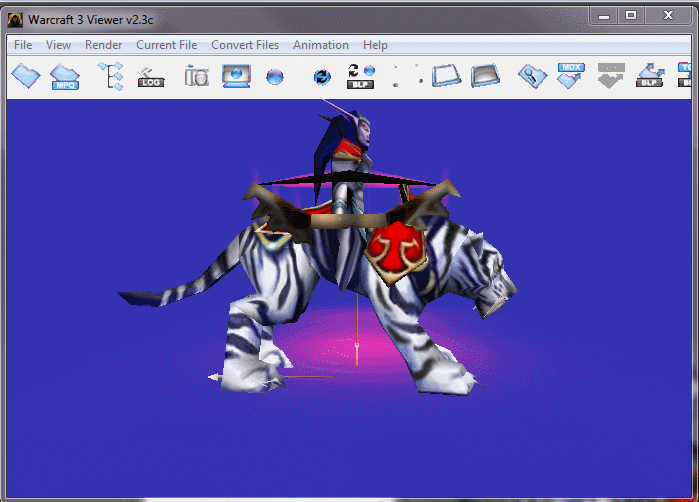699x502 pixels.
Task: Open the MPQ archive browser icon
Action: 65,77
